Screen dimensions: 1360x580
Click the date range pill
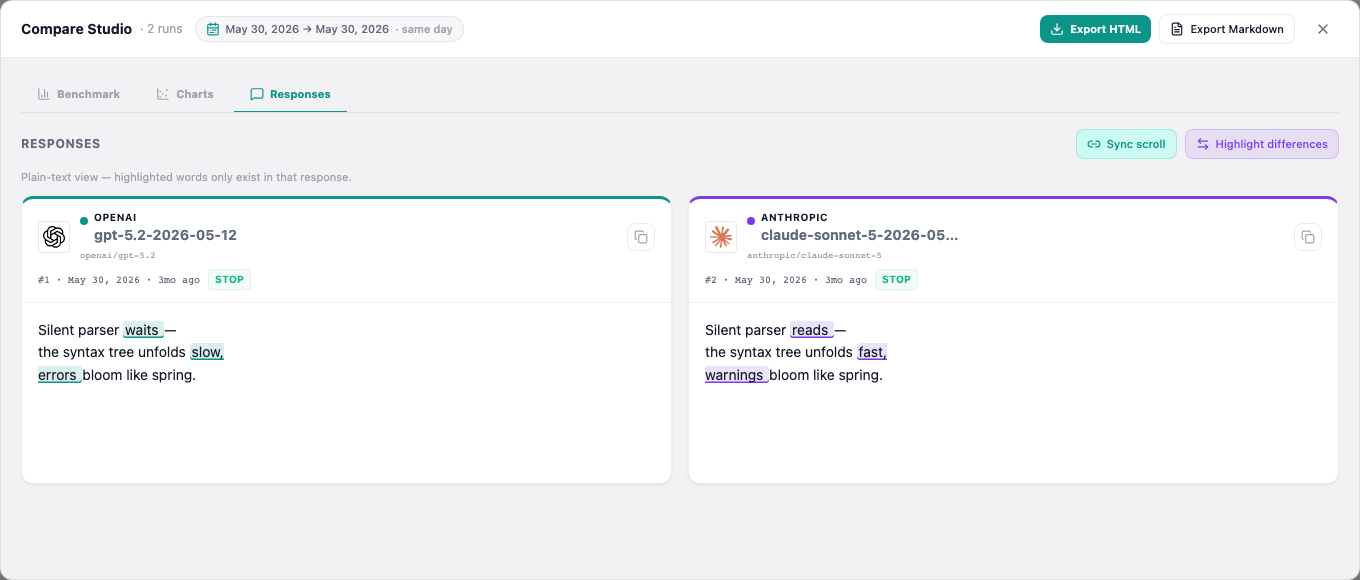click(329, 29)
